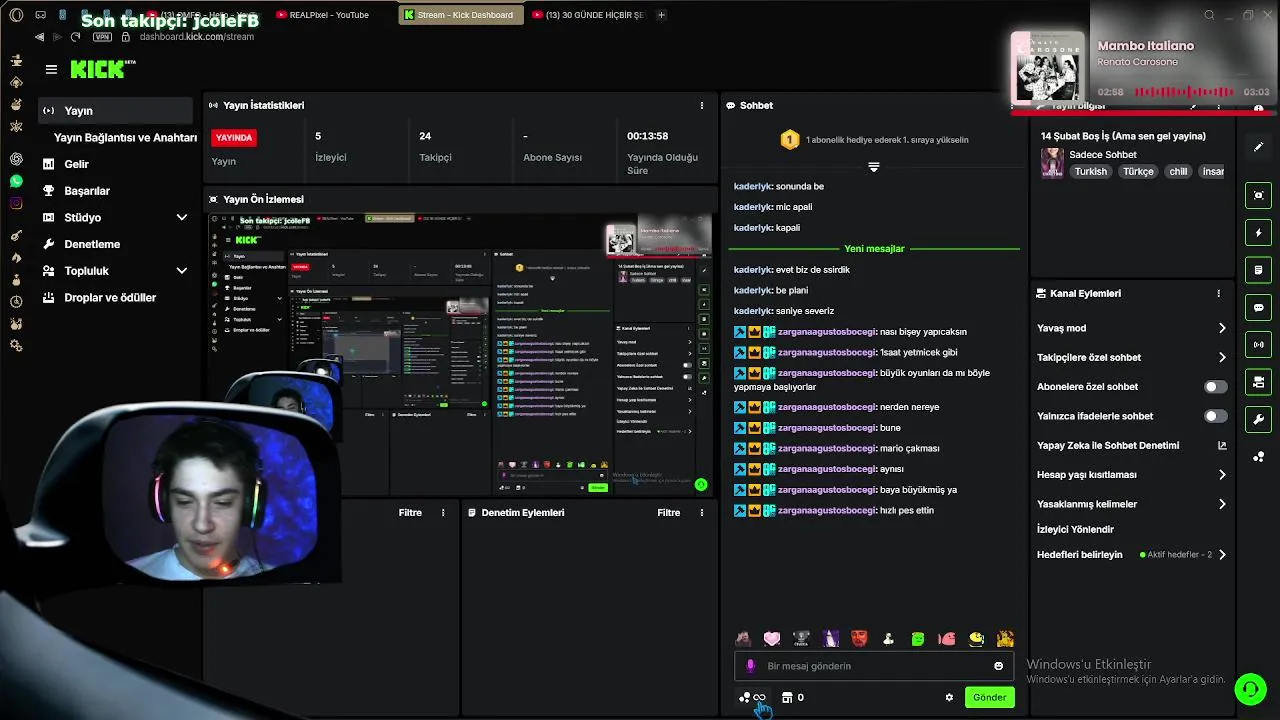Open Takipçilere özel sohbet options arrow

point(1222,357)
